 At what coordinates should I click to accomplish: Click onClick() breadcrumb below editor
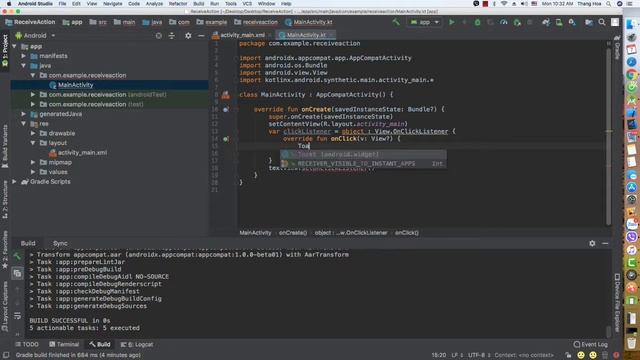(x=407, y=233)
